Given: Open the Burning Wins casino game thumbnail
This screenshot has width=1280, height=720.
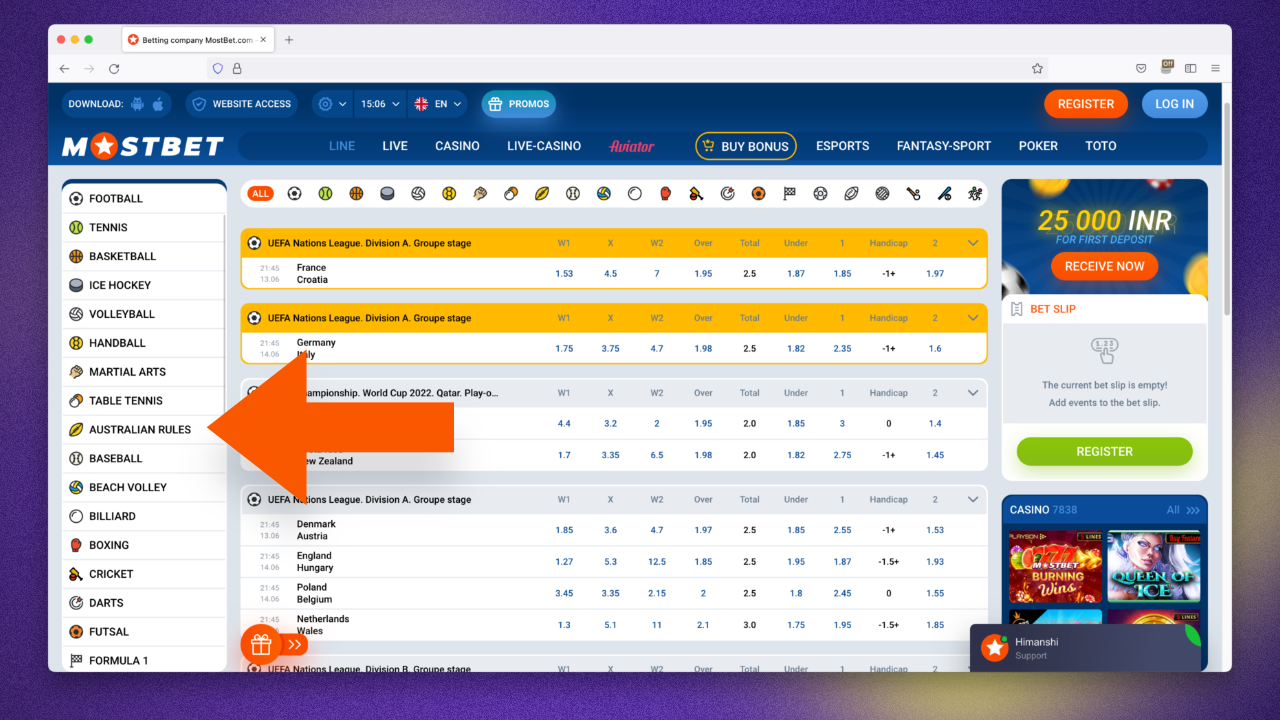Looking at the screenshot, I should coord(1055,566).
